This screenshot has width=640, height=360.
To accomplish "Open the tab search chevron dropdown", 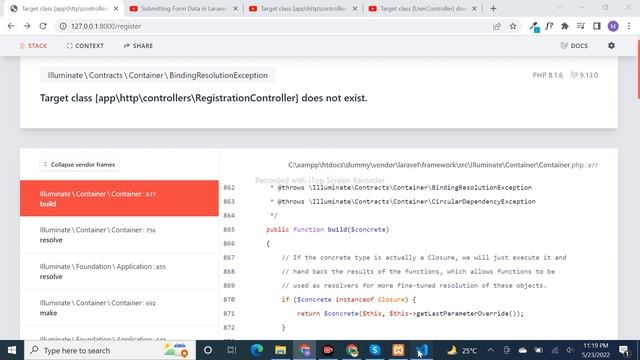I will pos(559,7).
